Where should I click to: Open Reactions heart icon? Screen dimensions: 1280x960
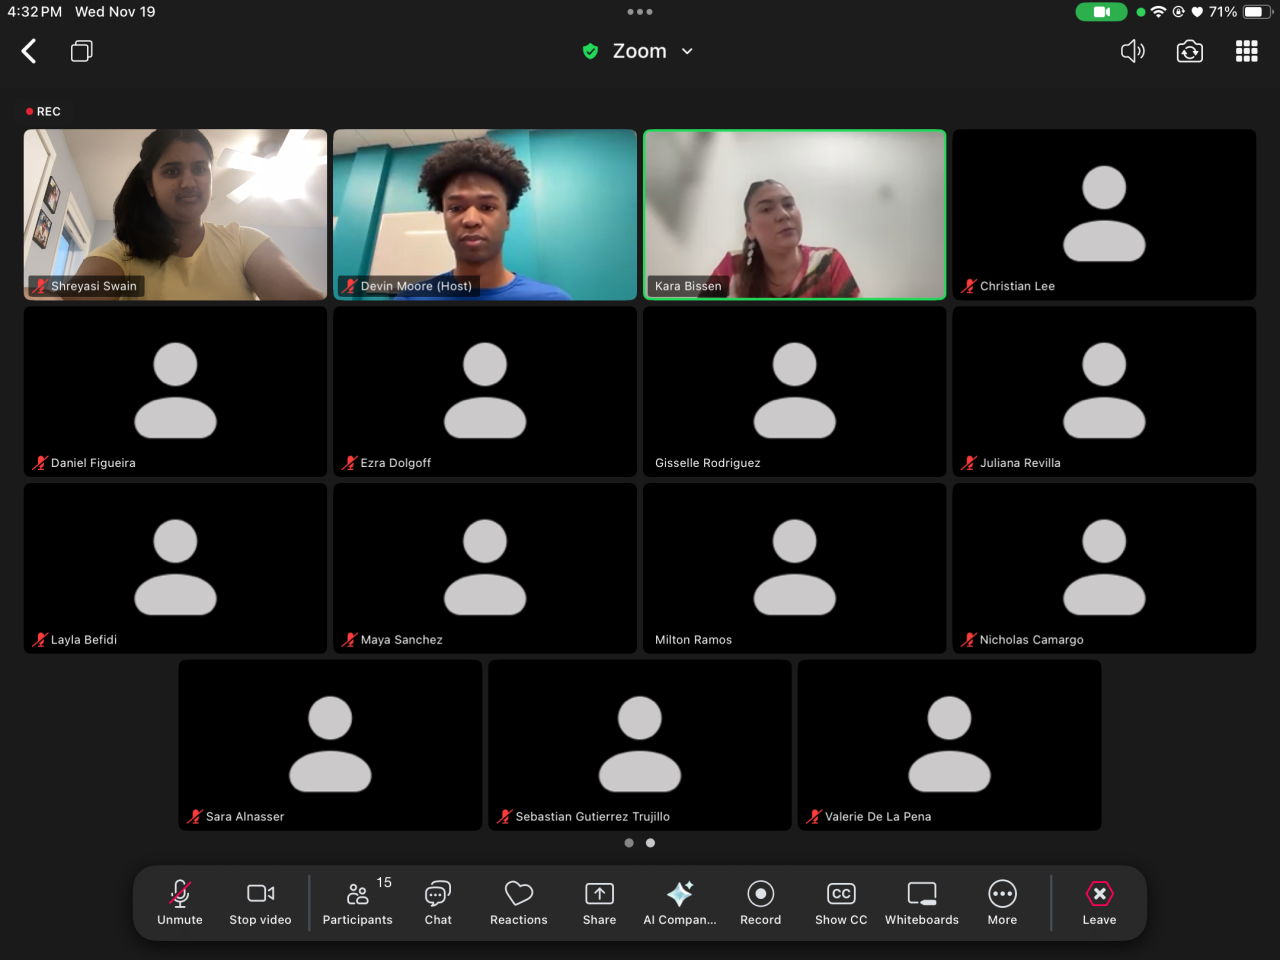pos(518,902)
